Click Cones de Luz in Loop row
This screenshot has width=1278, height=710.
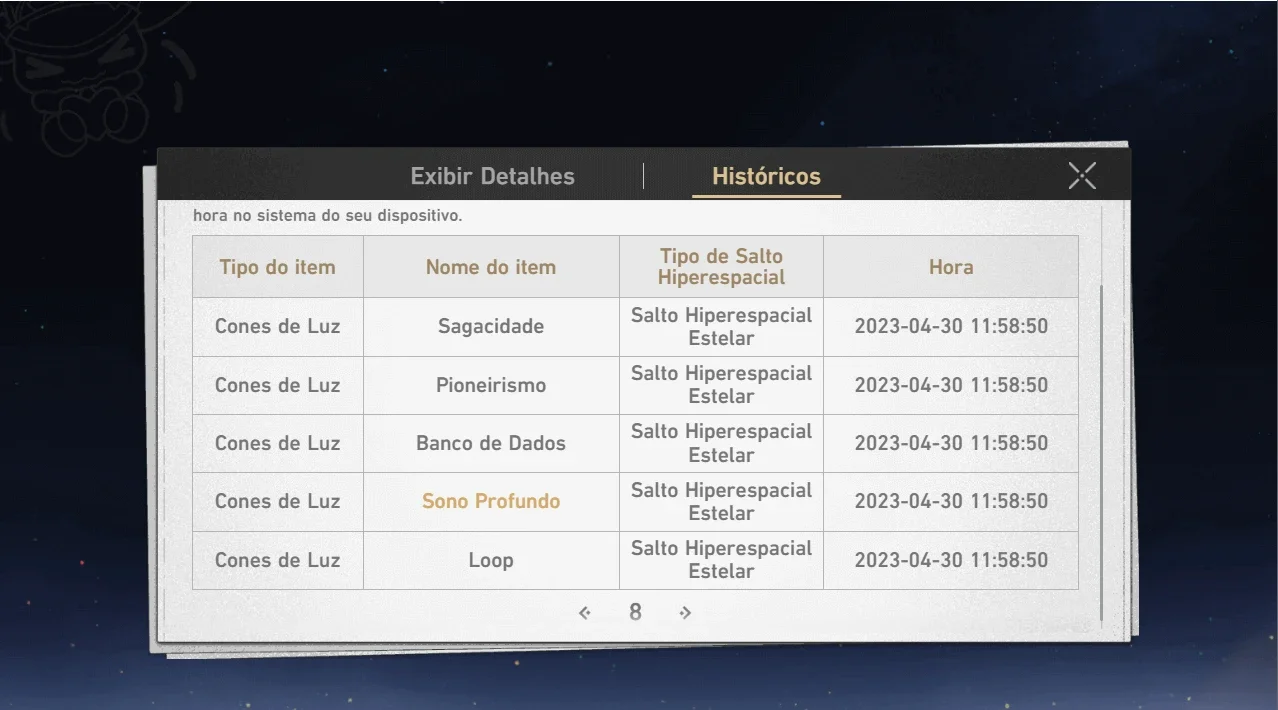(x=277, y=560)
